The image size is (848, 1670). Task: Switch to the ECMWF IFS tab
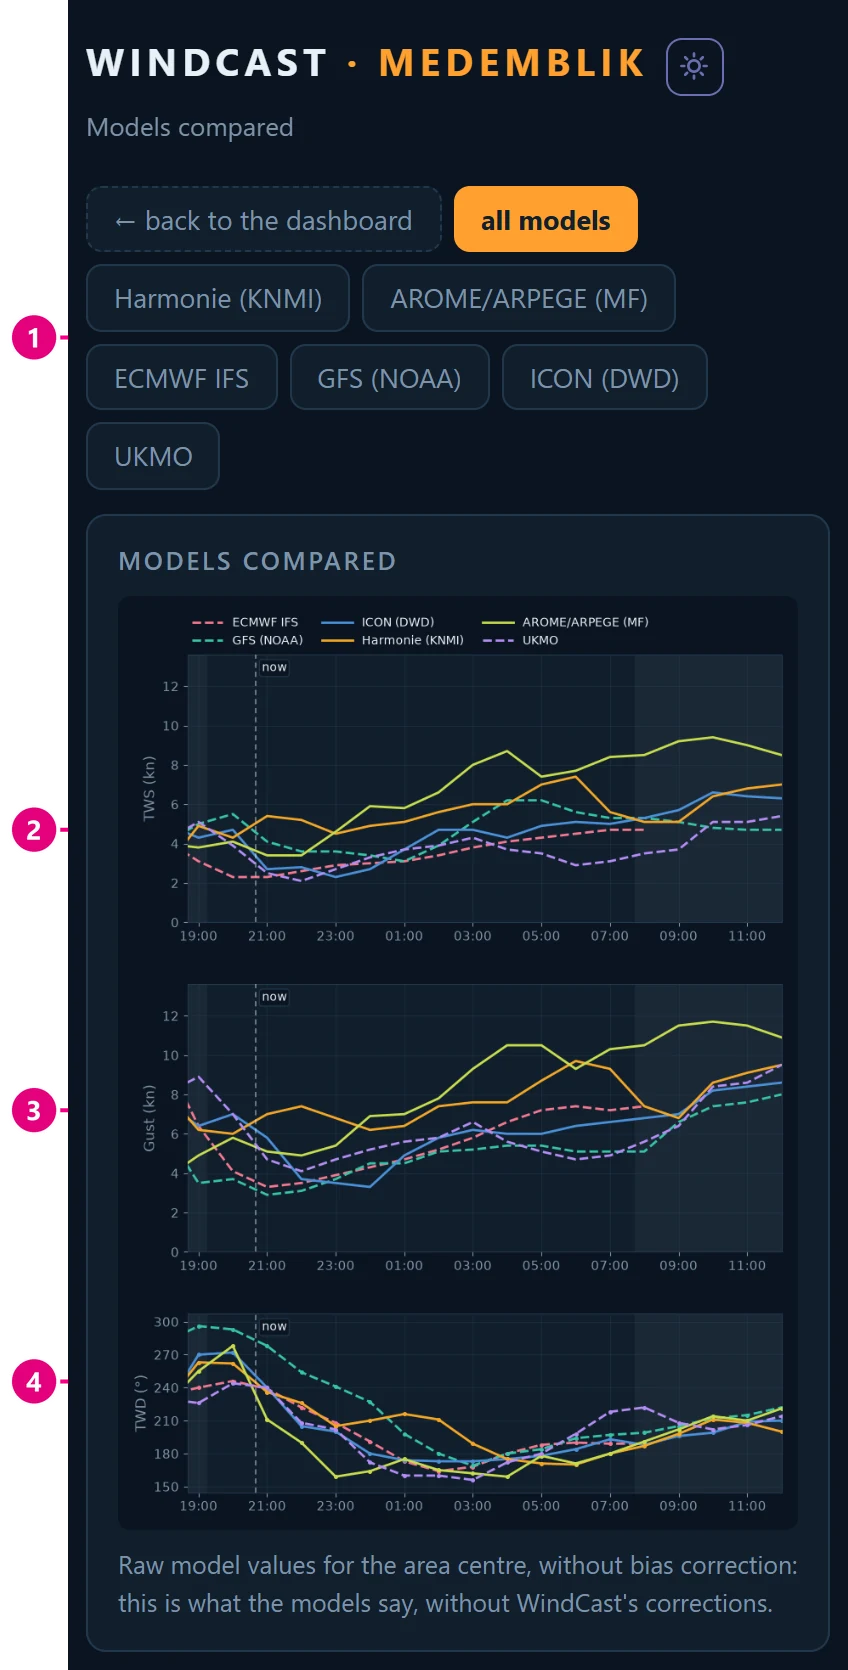point(182,377)
